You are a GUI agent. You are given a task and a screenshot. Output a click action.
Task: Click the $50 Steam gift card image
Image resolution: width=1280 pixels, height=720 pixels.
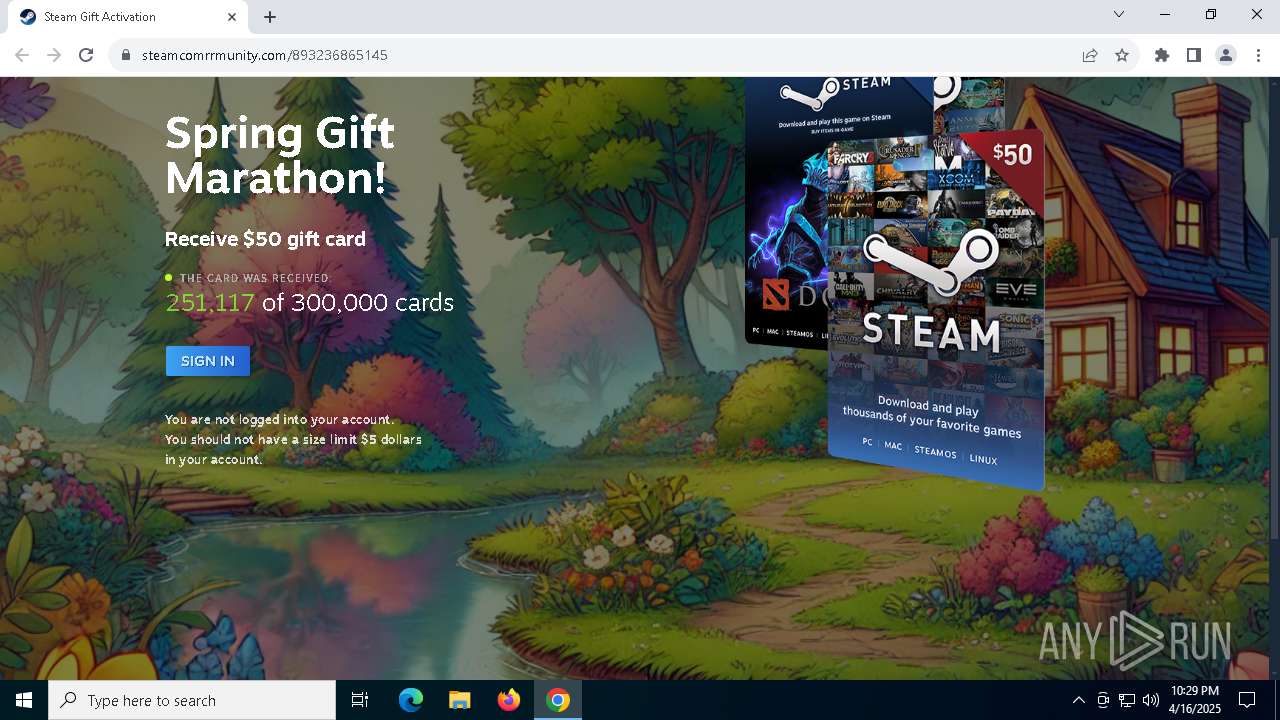tap(936, 310)
